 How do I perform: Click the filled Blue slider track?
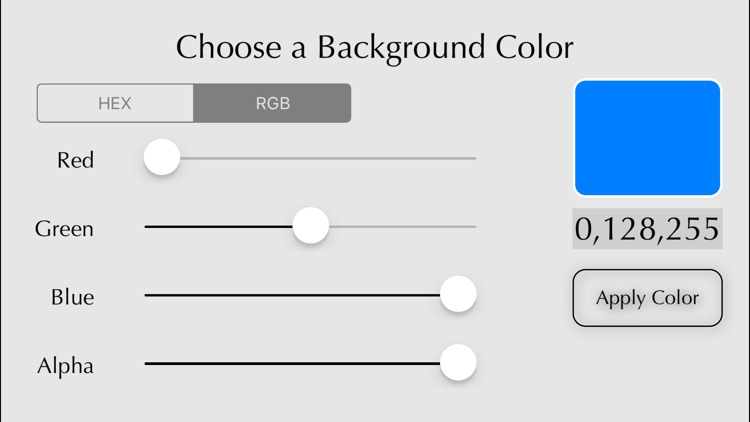[x=292, y=295]
